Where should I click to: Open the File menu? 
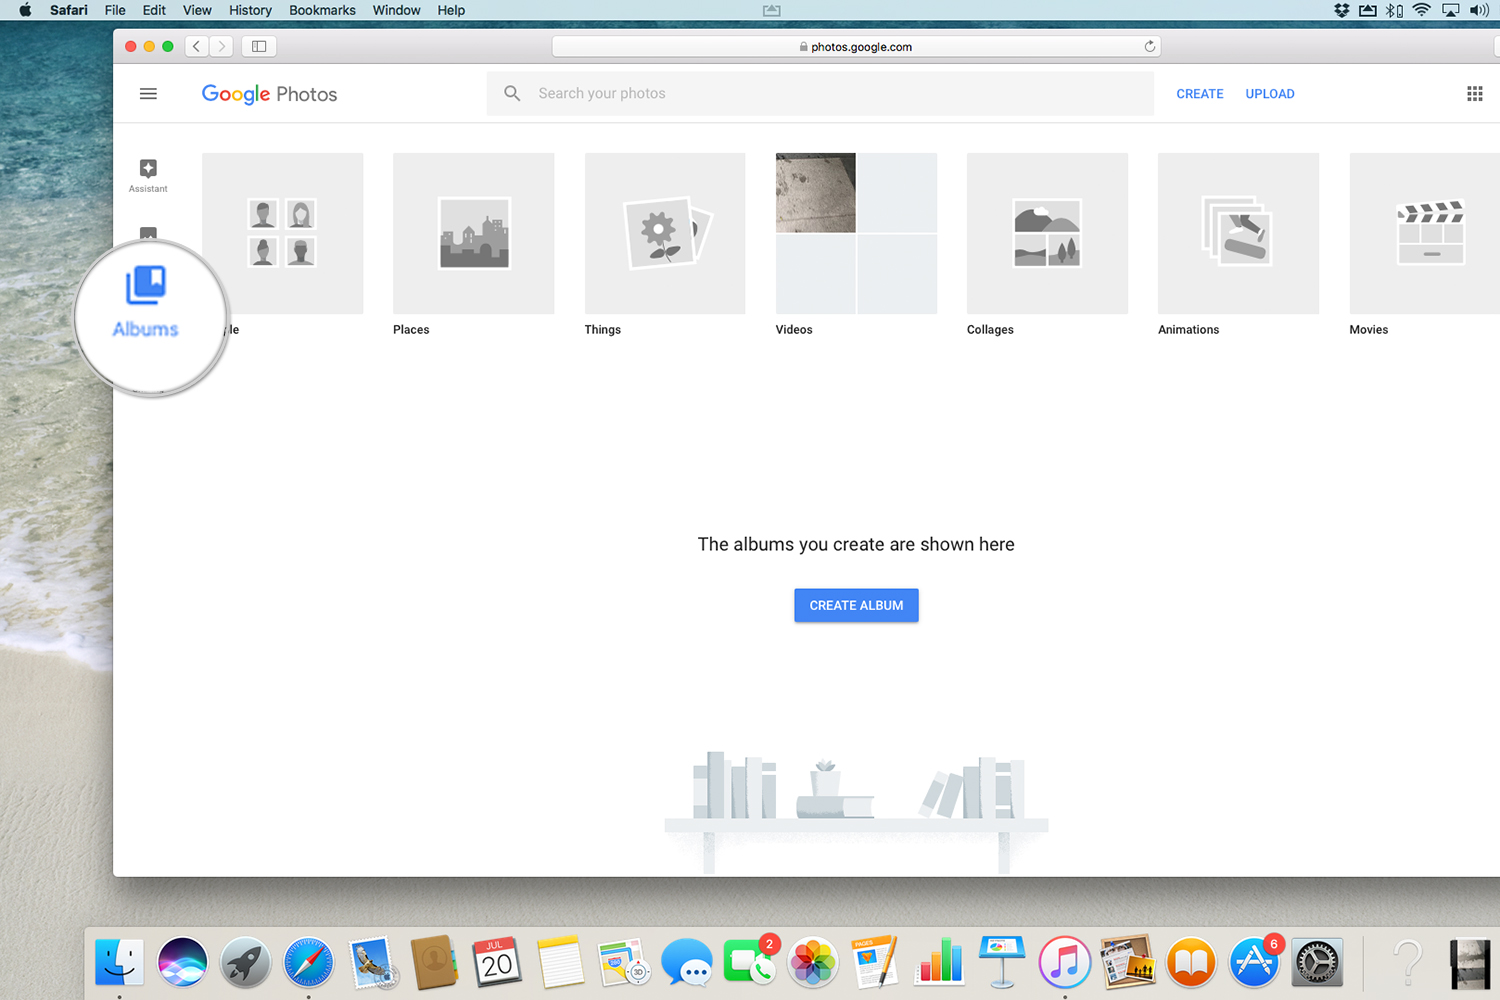pyautogui.click(x=115, y=10)
